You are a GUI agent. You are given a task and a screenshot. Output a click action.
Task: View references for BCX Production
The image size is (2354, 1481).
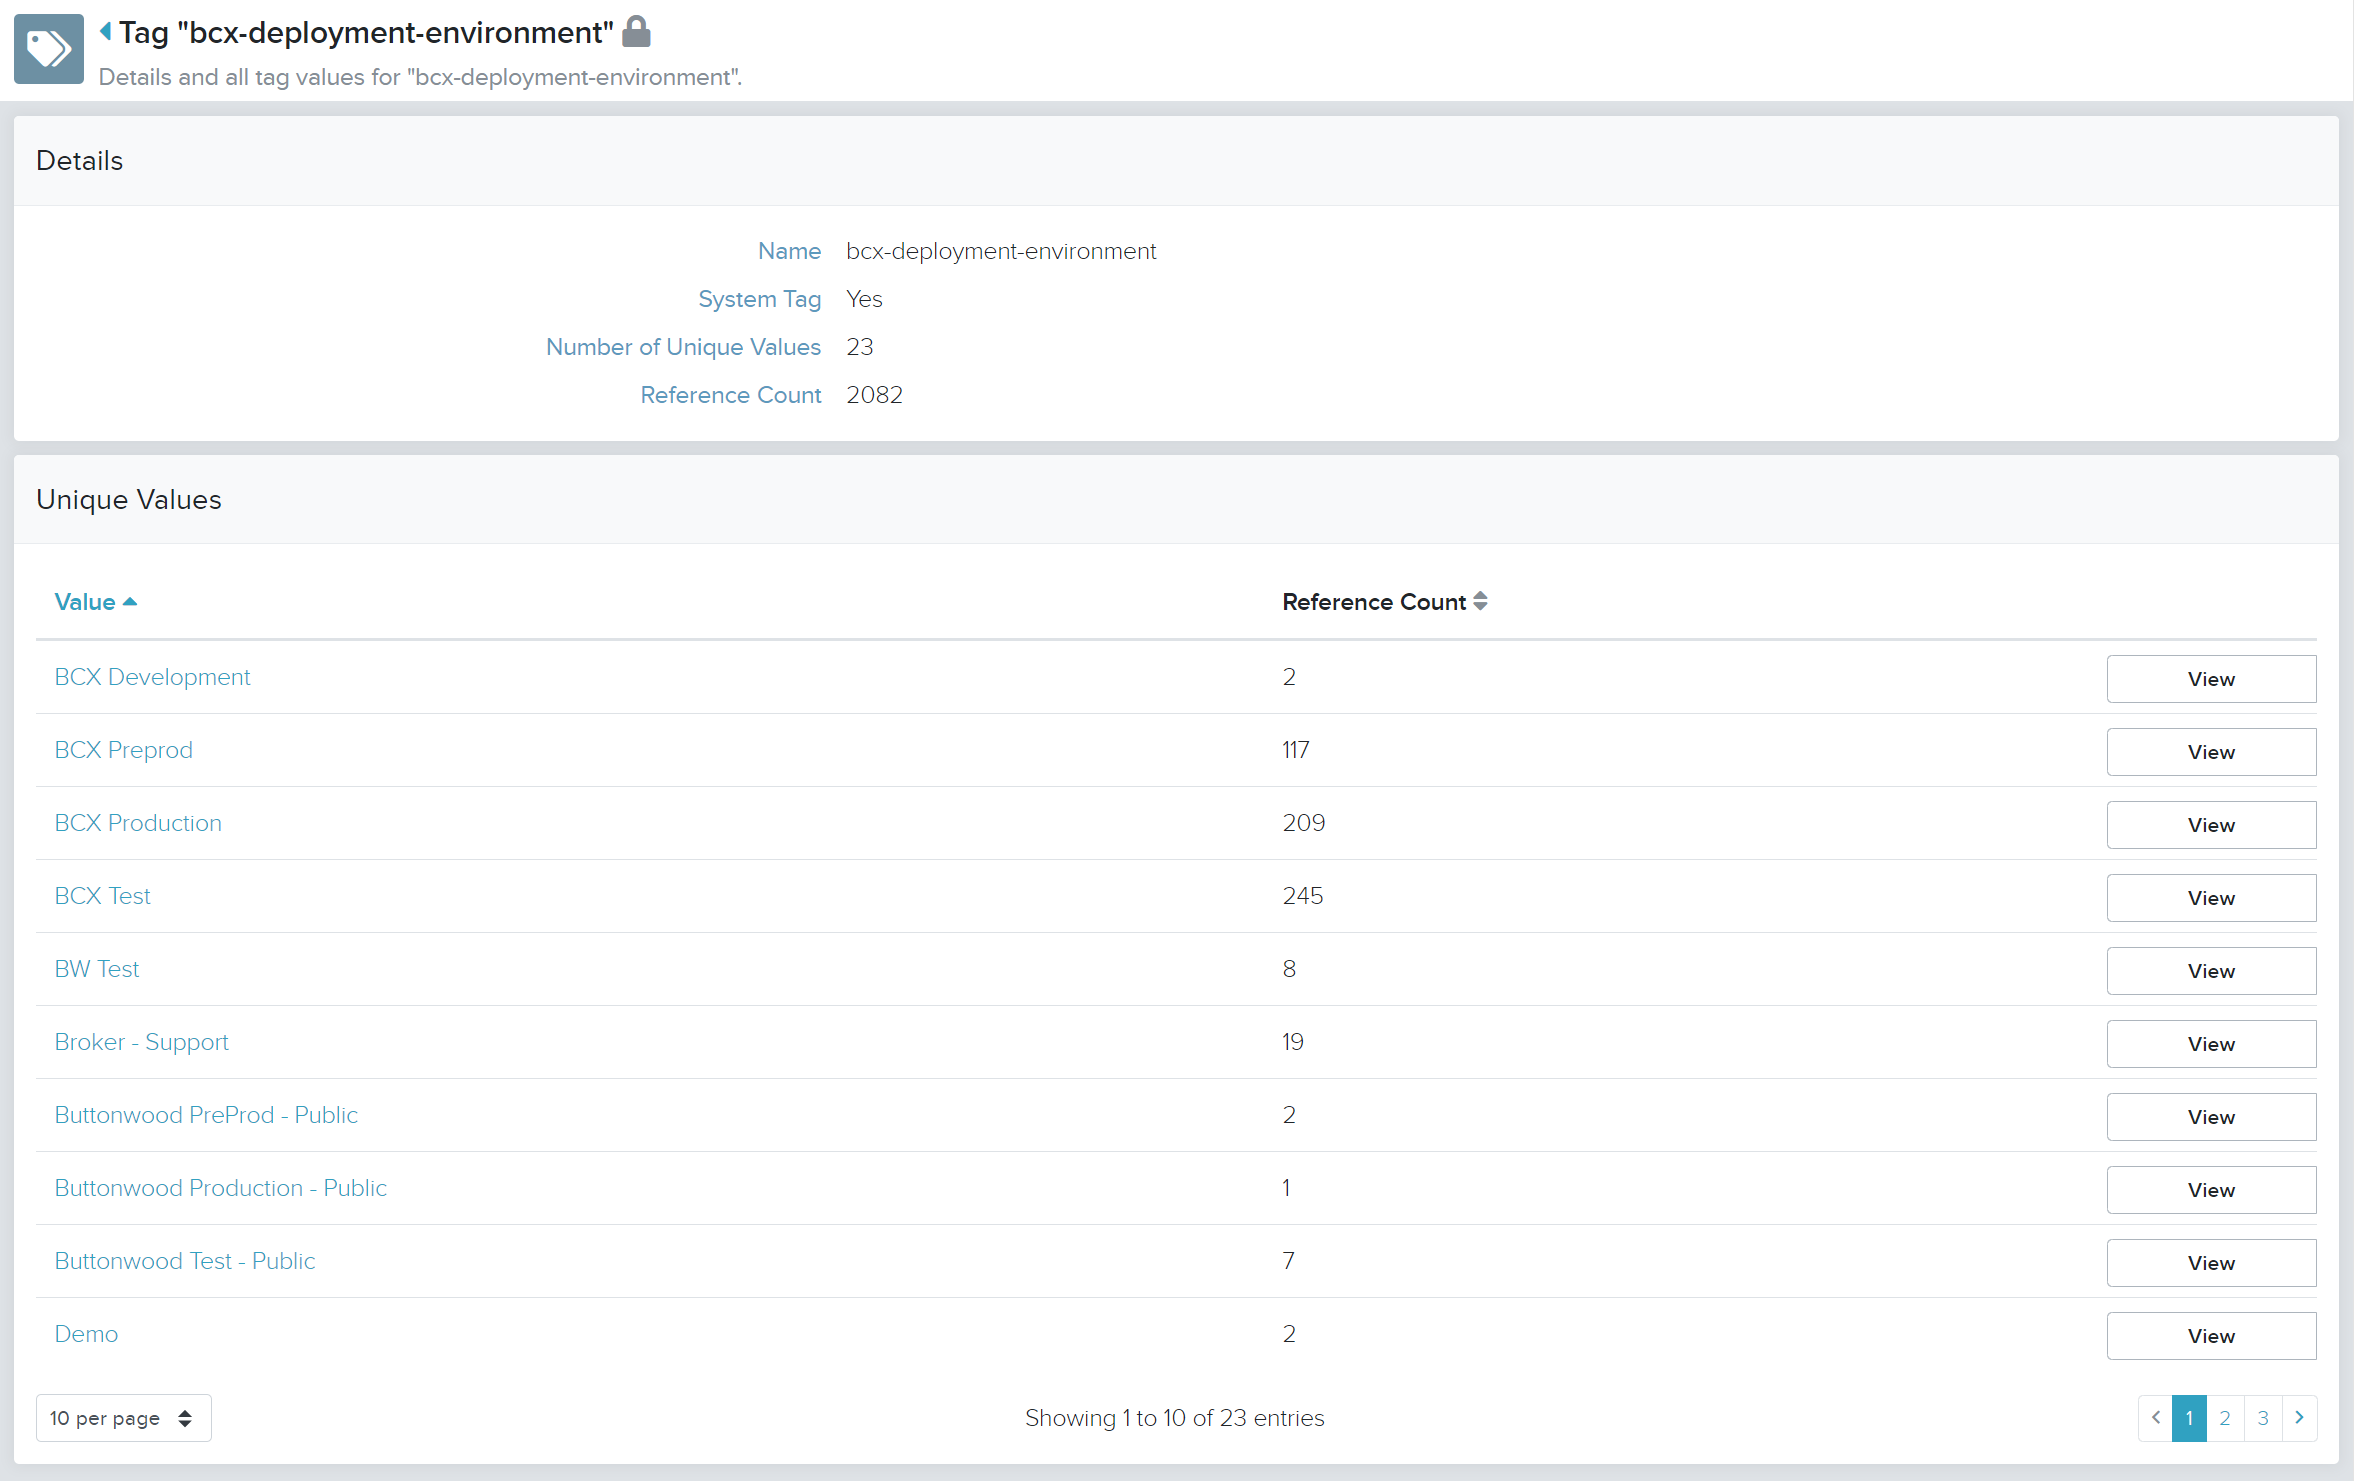coord(2211,825)
